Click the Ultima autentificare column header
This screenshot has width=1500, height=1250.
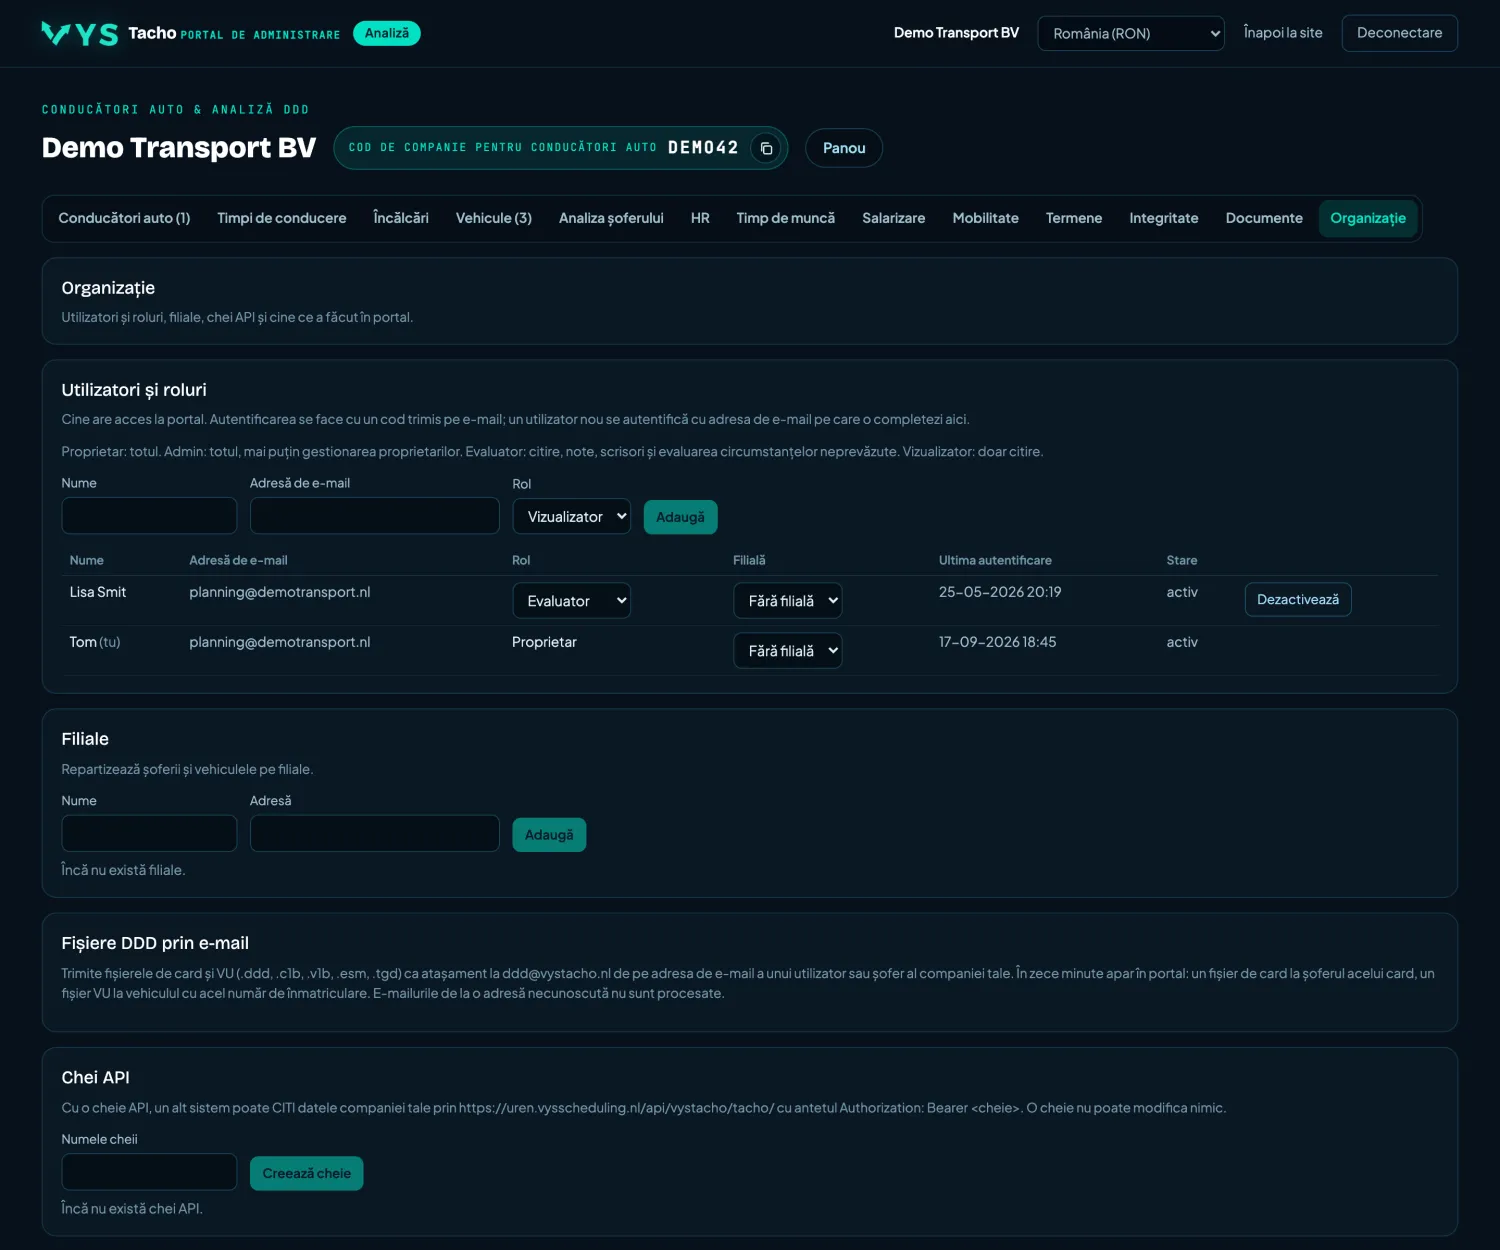click(995, 560)
